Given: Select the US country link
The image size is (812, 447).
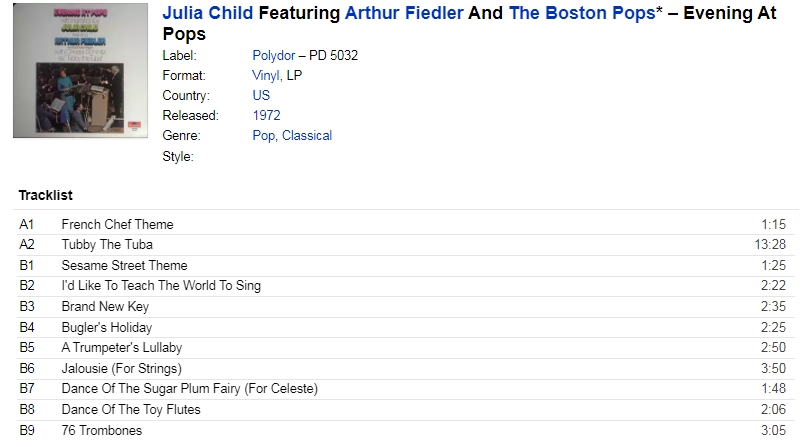Looking at the screenshot, I should [261, 95].
